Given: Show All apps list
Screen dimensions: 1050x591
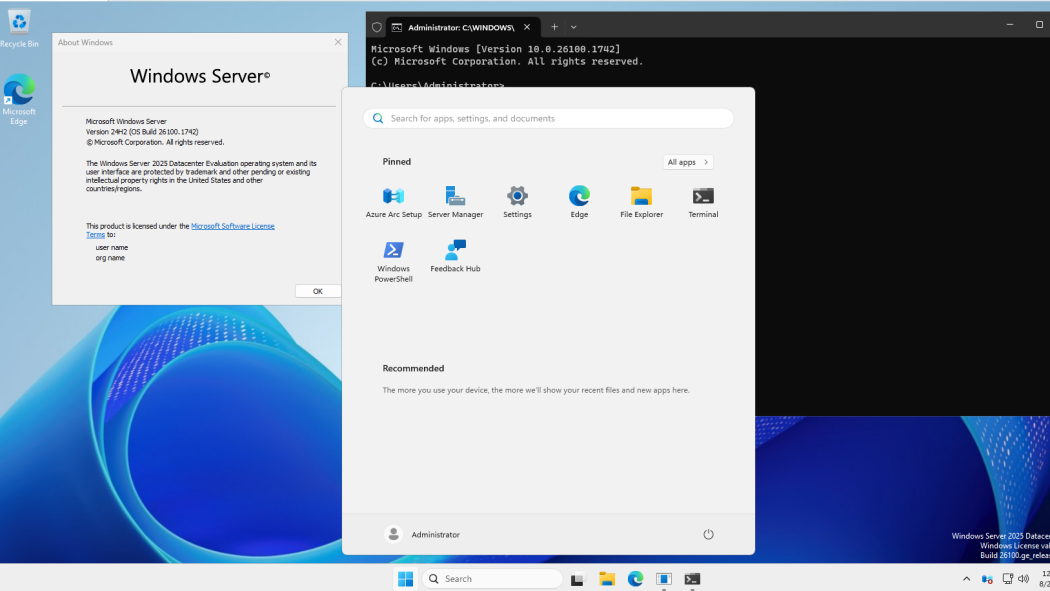Looking at the screenshot, I should (x=688, y=162).
